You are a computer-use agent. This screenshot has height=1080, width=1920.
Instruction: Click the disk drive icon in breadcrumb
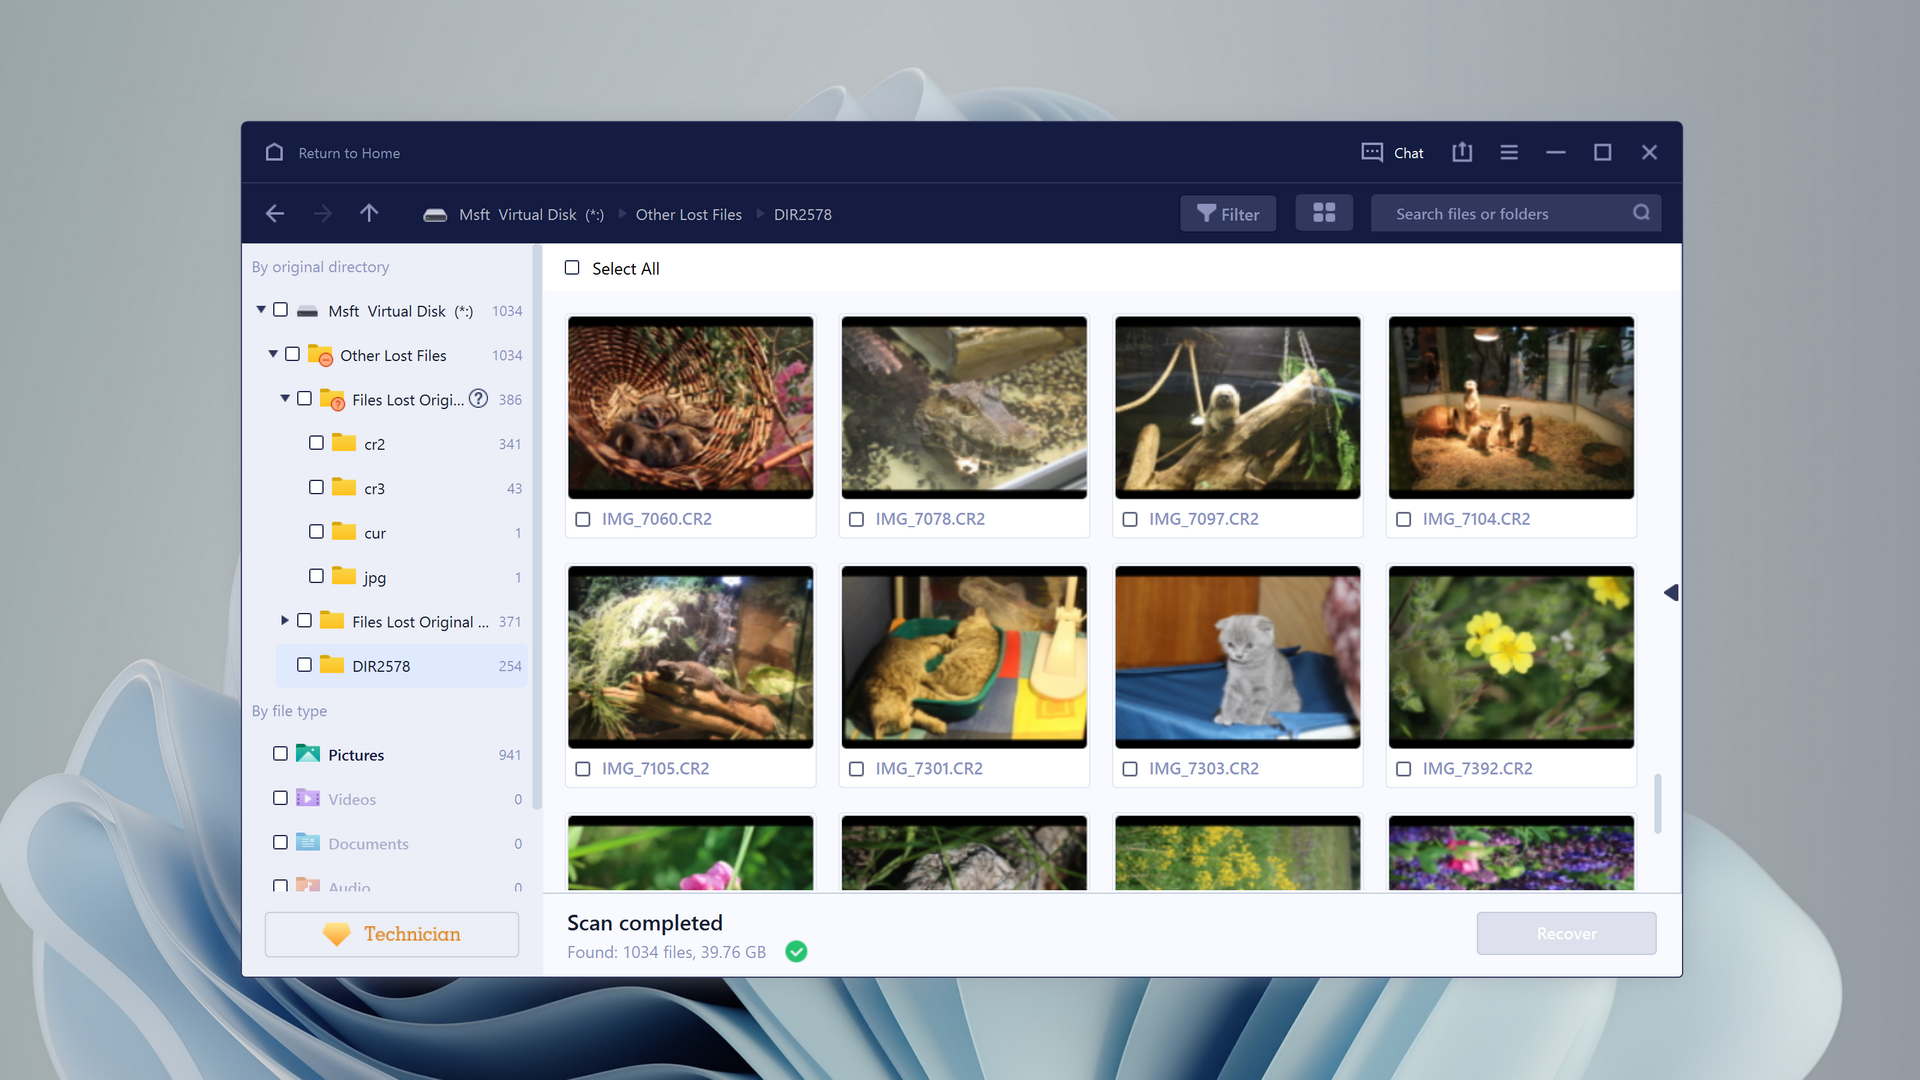coord(435,215)
